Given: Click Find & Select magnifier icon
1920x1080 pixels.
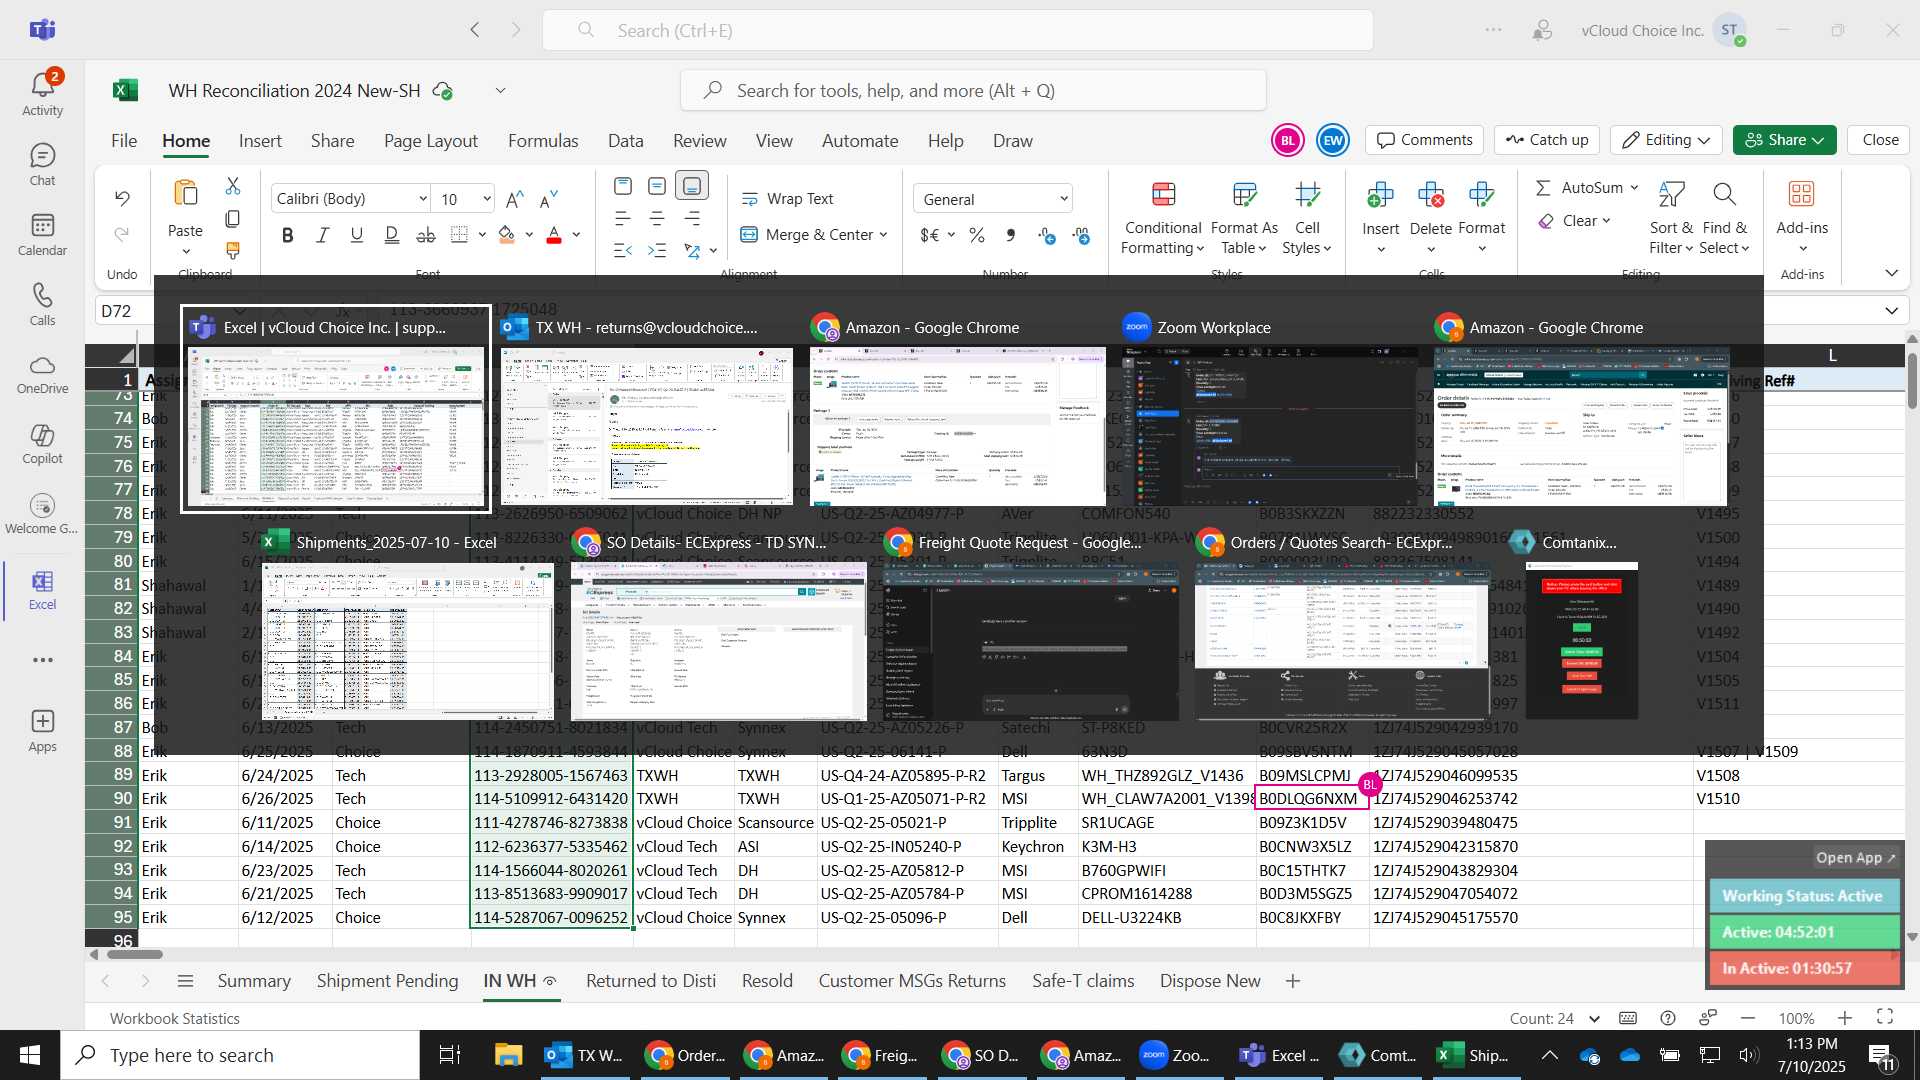Looking at the screenshot, I should 1723,194.
